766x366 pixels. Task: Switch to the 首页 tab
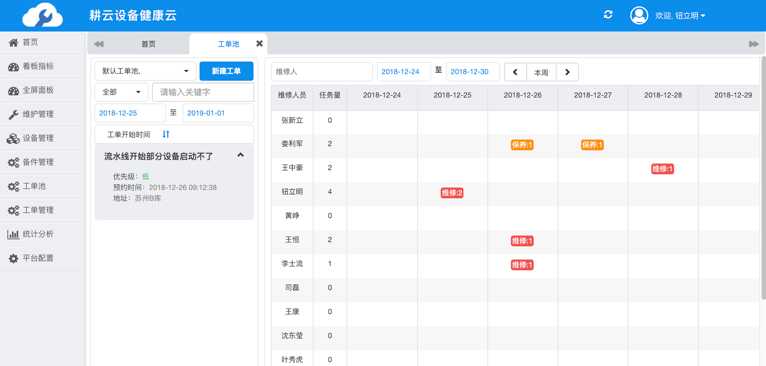pos(149,44)
